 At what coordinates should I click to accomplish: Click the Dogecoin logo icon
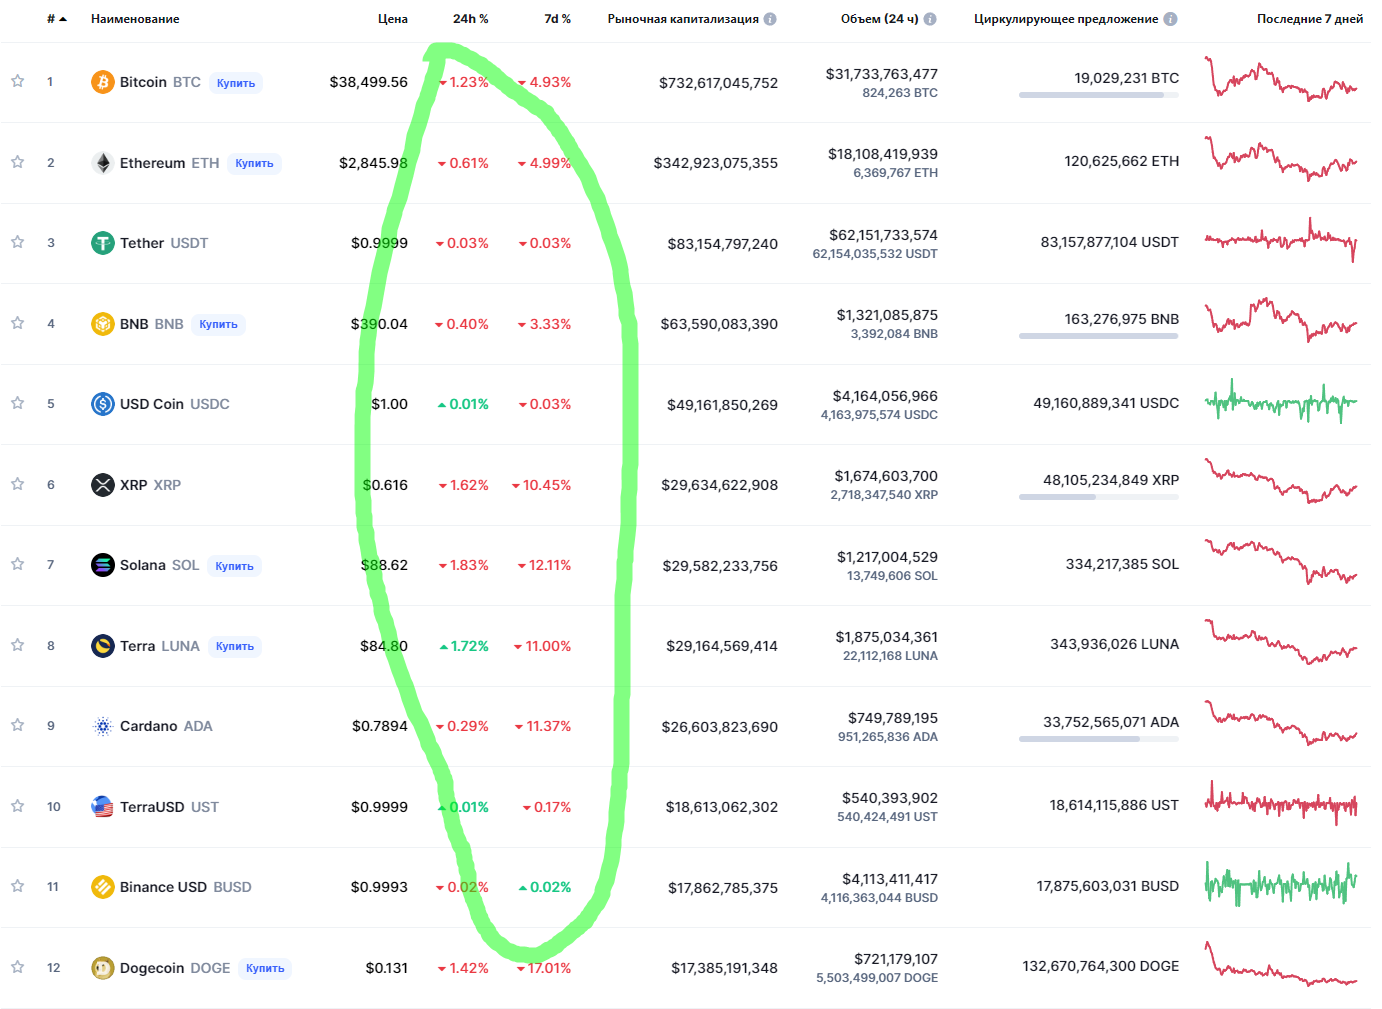(103, 968)
